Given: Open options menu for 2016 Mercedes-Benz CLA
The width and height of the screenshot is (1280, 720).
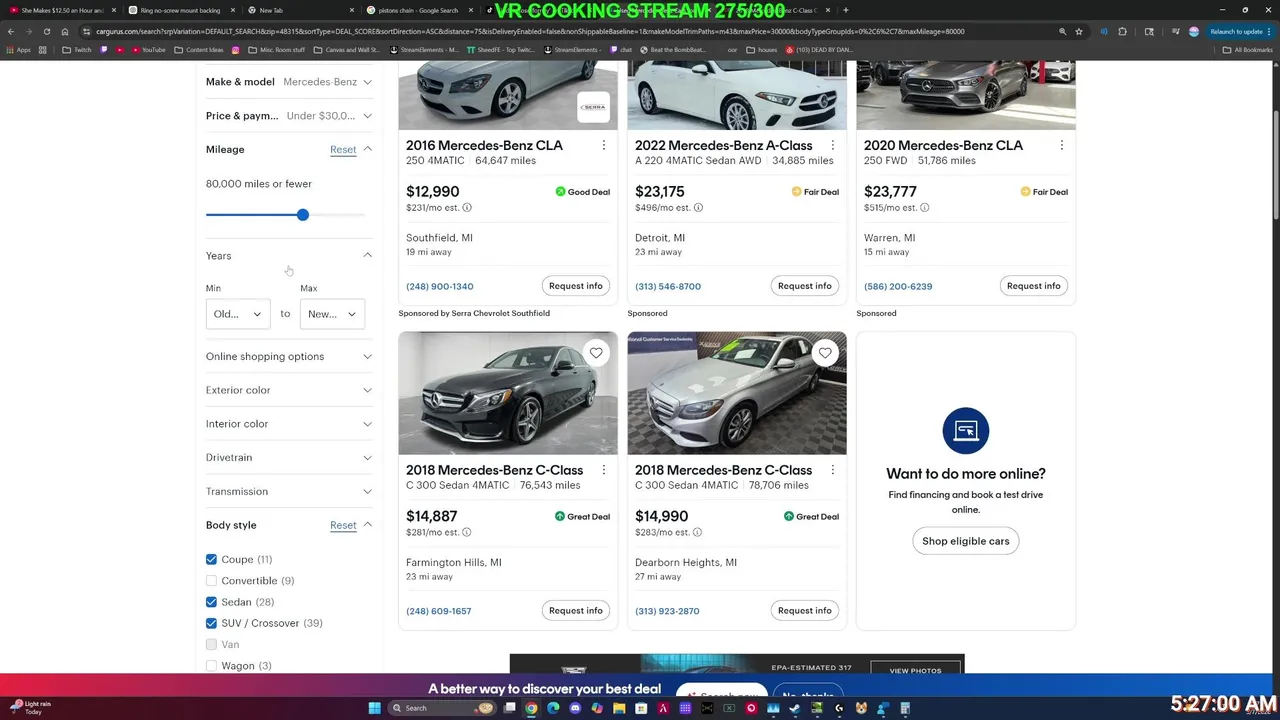Looking at the screenshot, I should [604, 146].
